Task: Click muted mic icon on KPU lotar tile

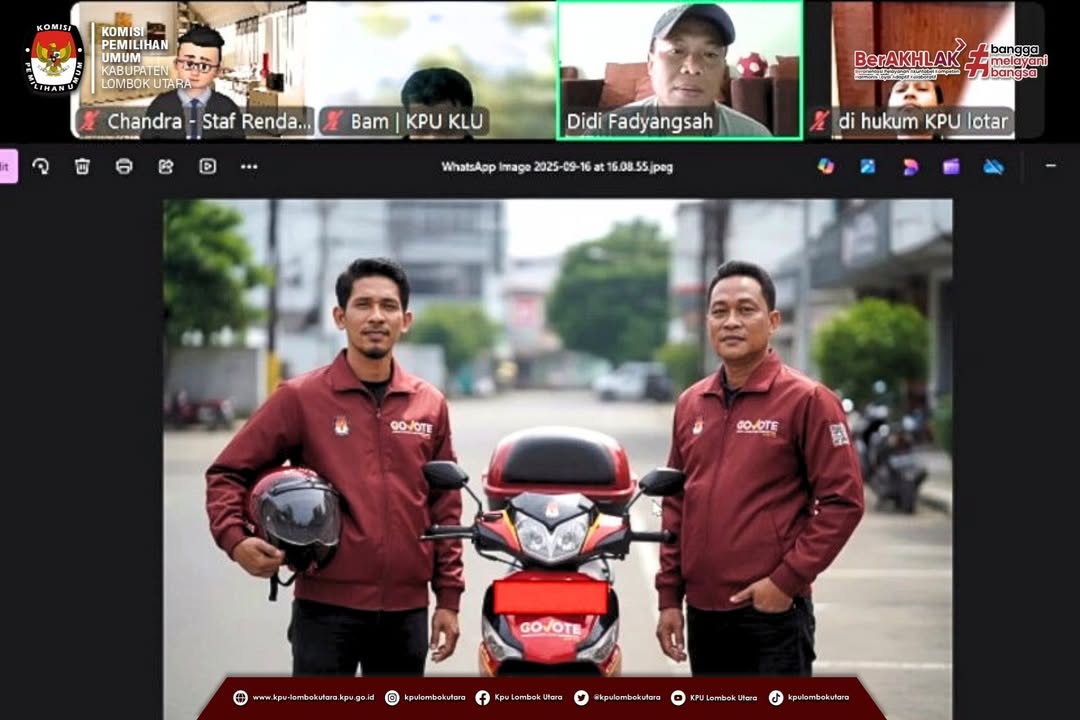Action: click(820, 122)
